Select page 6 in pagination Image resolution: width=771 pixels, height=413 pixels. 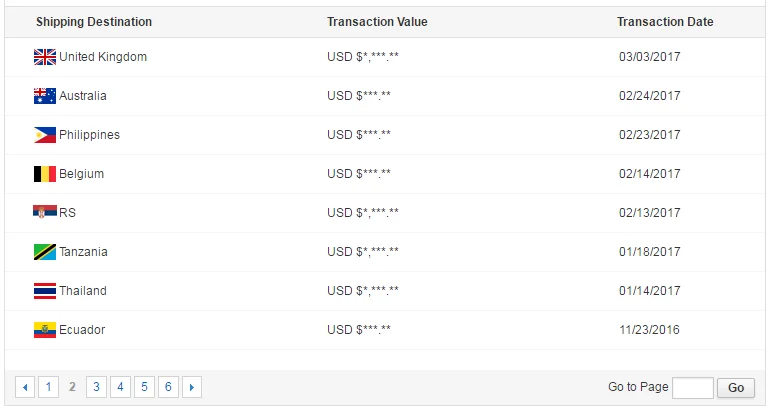tap(168, 387)
